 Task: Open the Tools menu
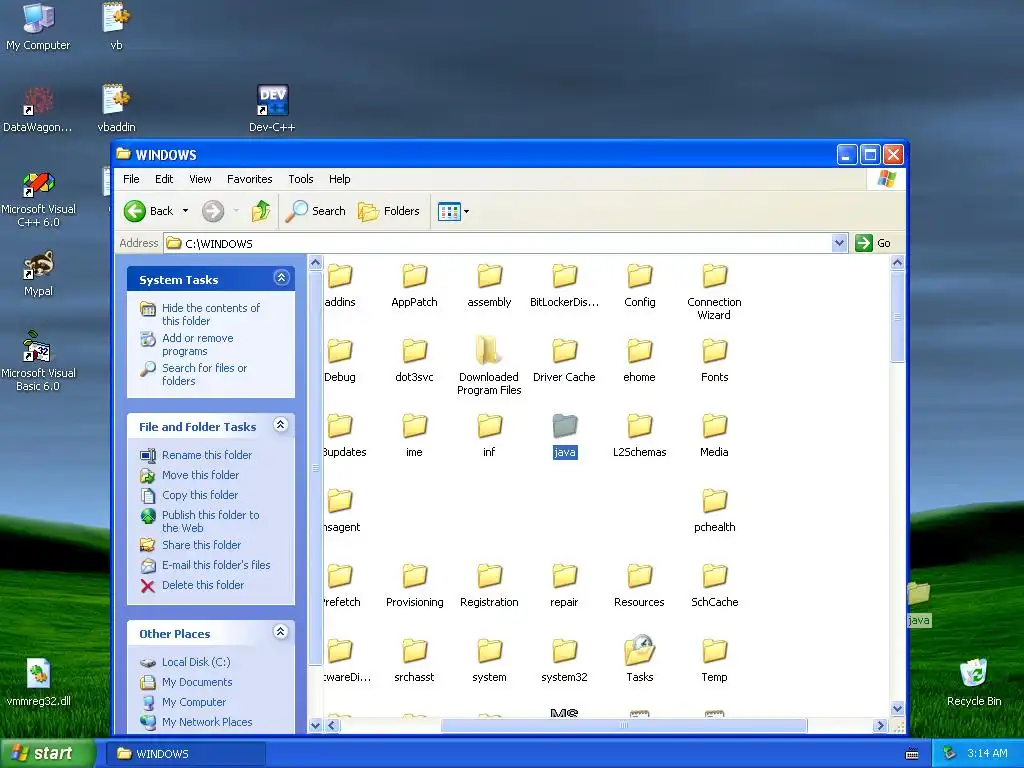pyautogui.click(x=300, y=179)
